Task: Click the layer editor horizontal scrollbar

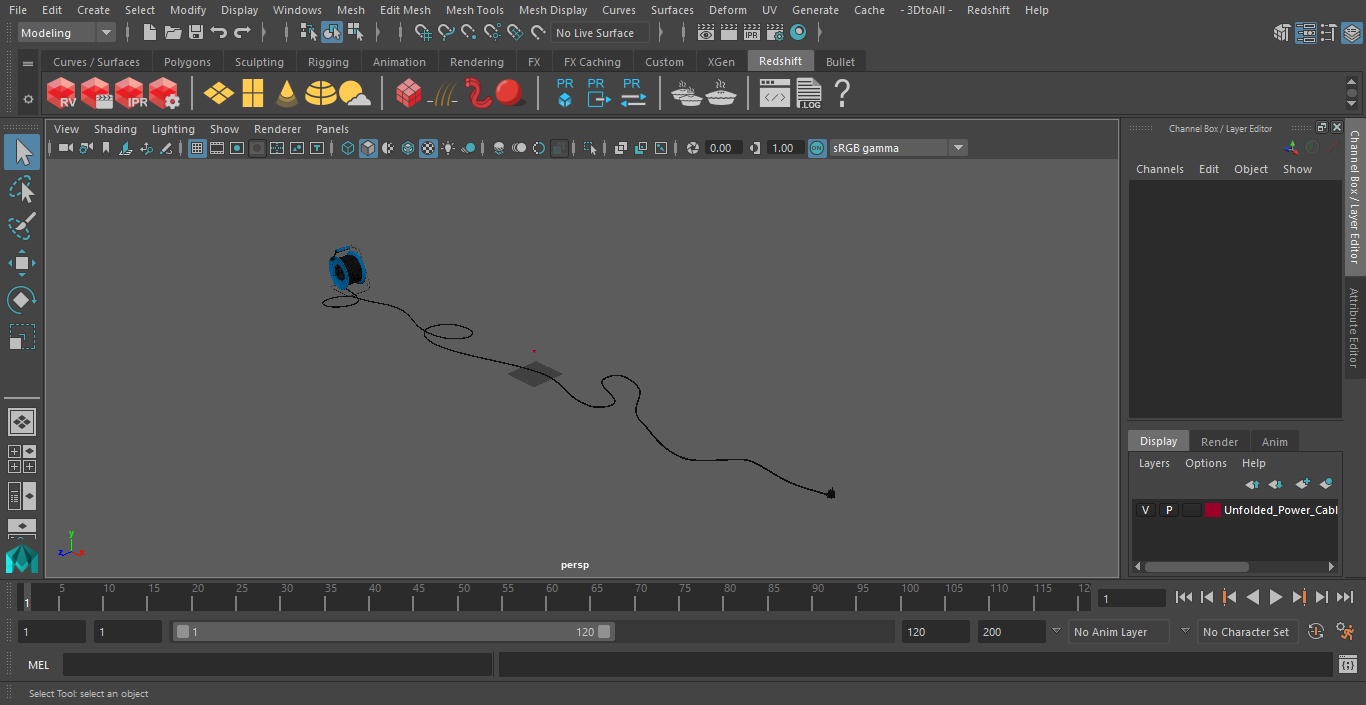Action: click(1197, 566)
